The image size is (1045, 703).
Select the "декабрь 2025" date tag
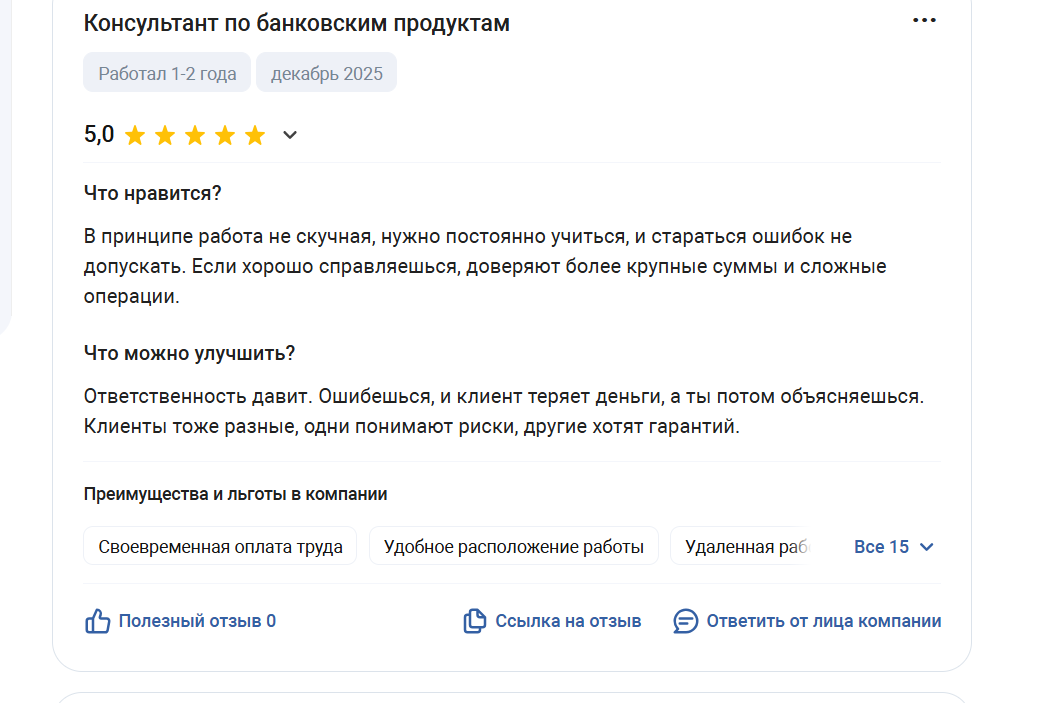click(x=326, y=73)
